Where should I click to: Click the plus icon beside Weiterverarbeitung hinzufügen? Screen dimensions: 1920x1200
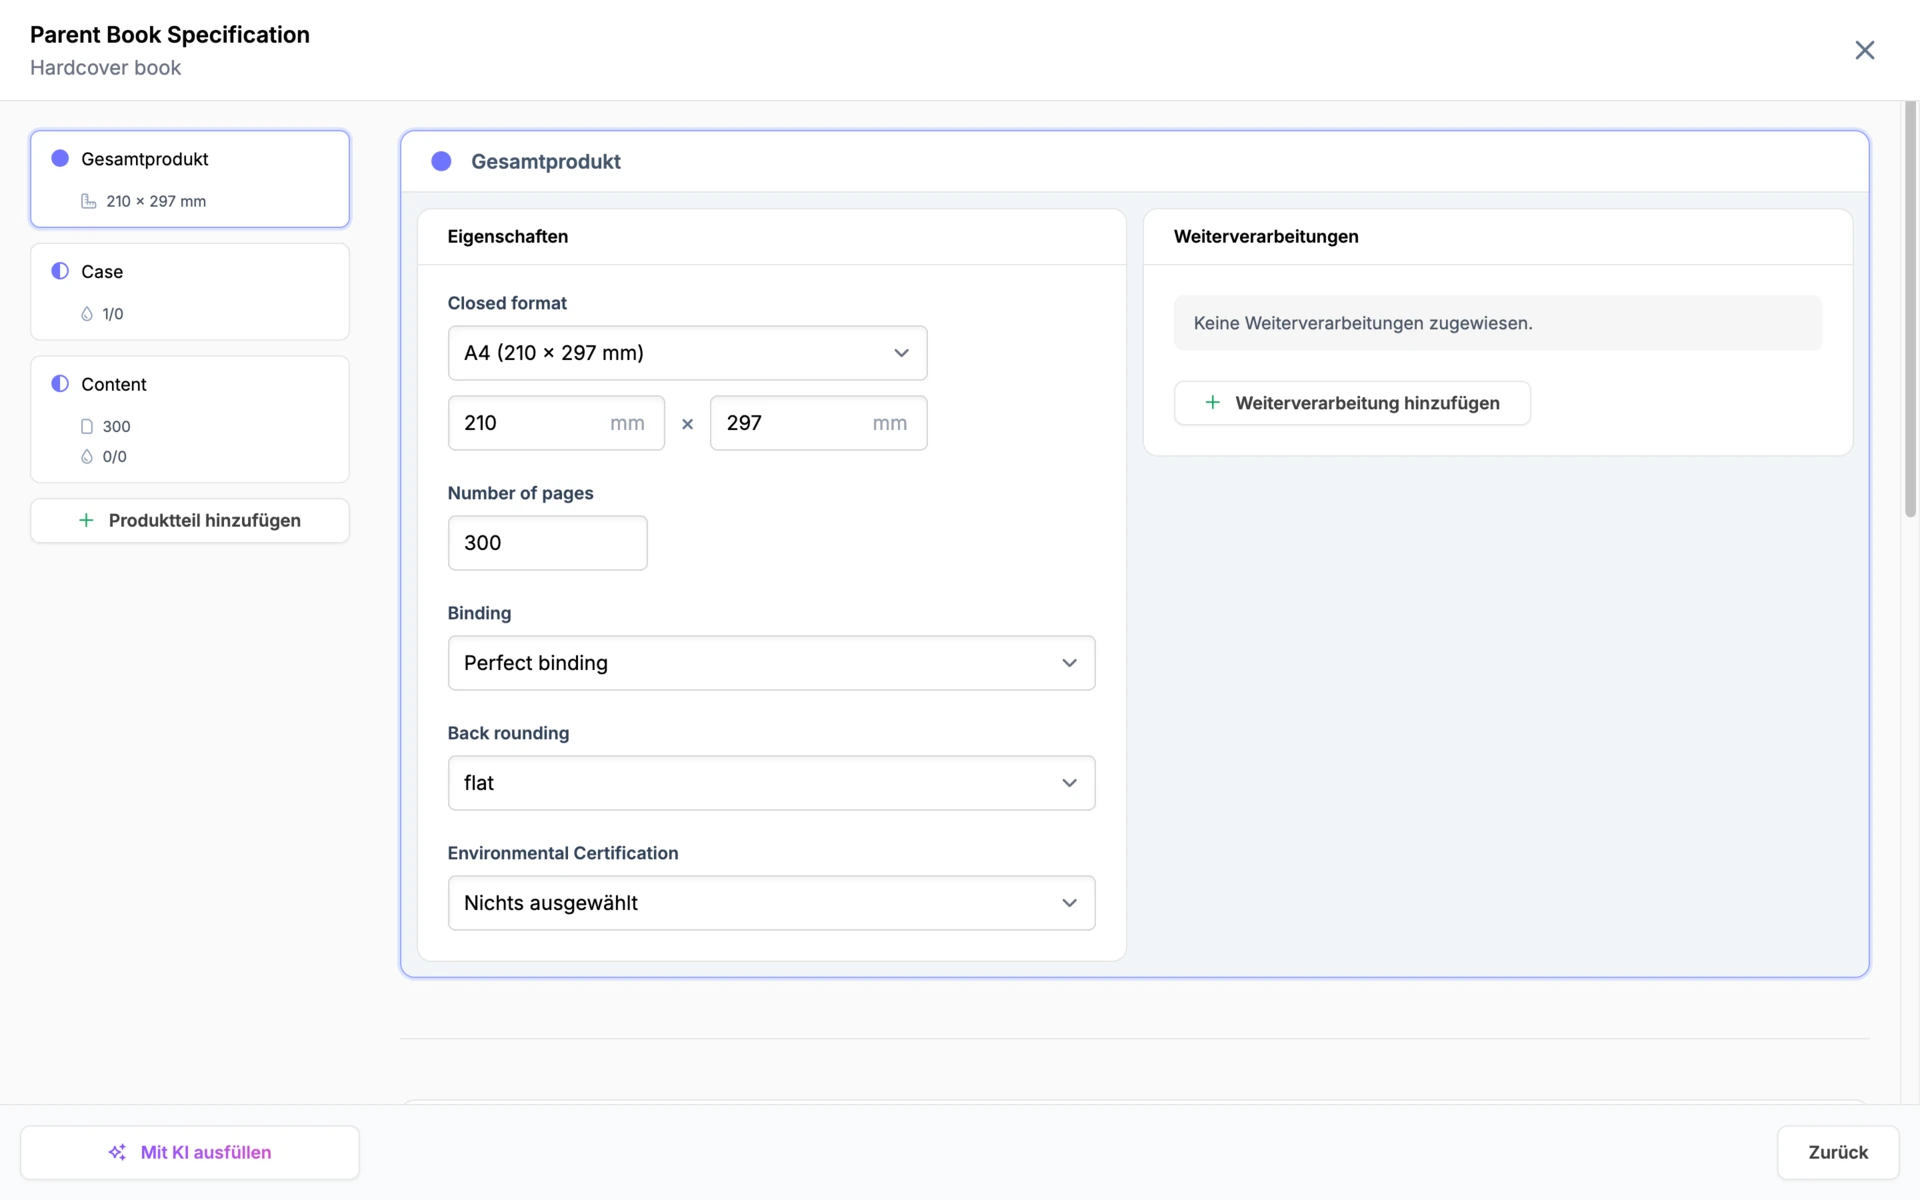pos(1212,402)
